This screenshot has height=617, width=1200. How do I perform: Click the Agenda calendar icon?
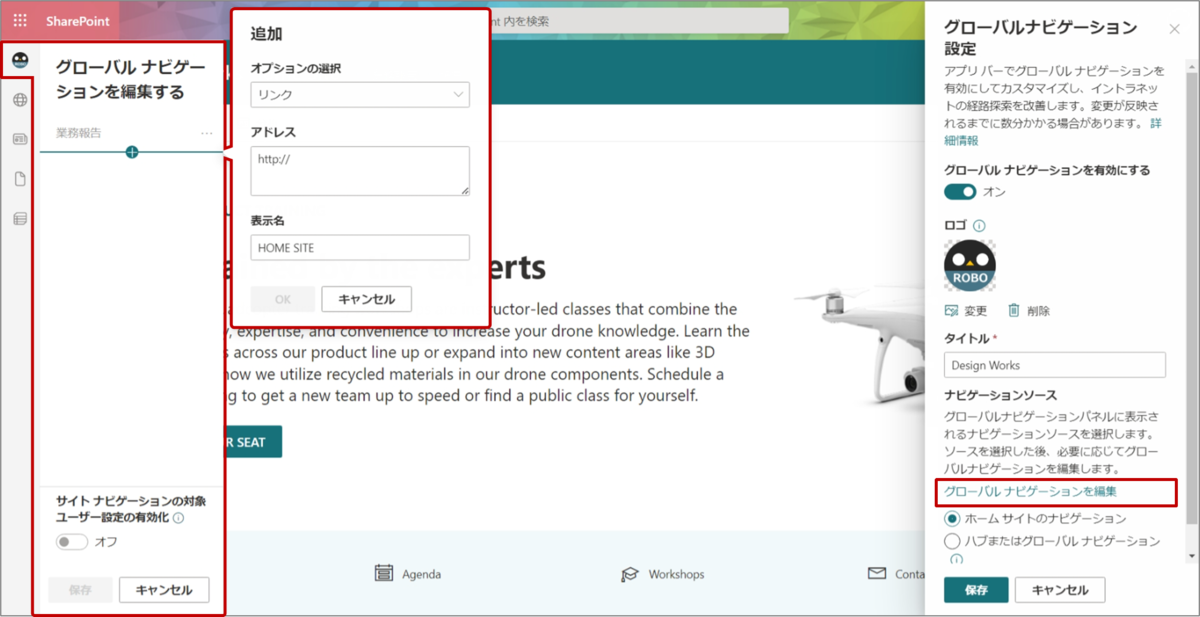tap(383, 573)
